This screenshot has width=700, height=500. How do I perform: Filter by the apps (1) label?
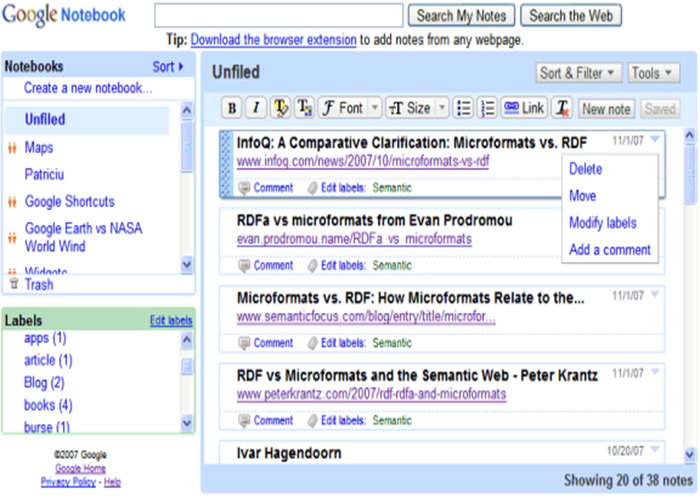tap(45, 338)
